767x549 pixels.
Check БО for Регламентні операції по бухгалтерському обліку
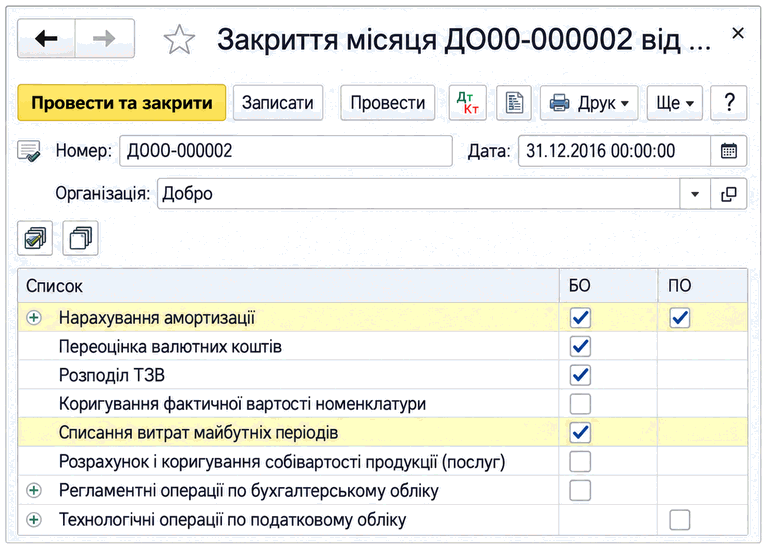pos(580,490)
